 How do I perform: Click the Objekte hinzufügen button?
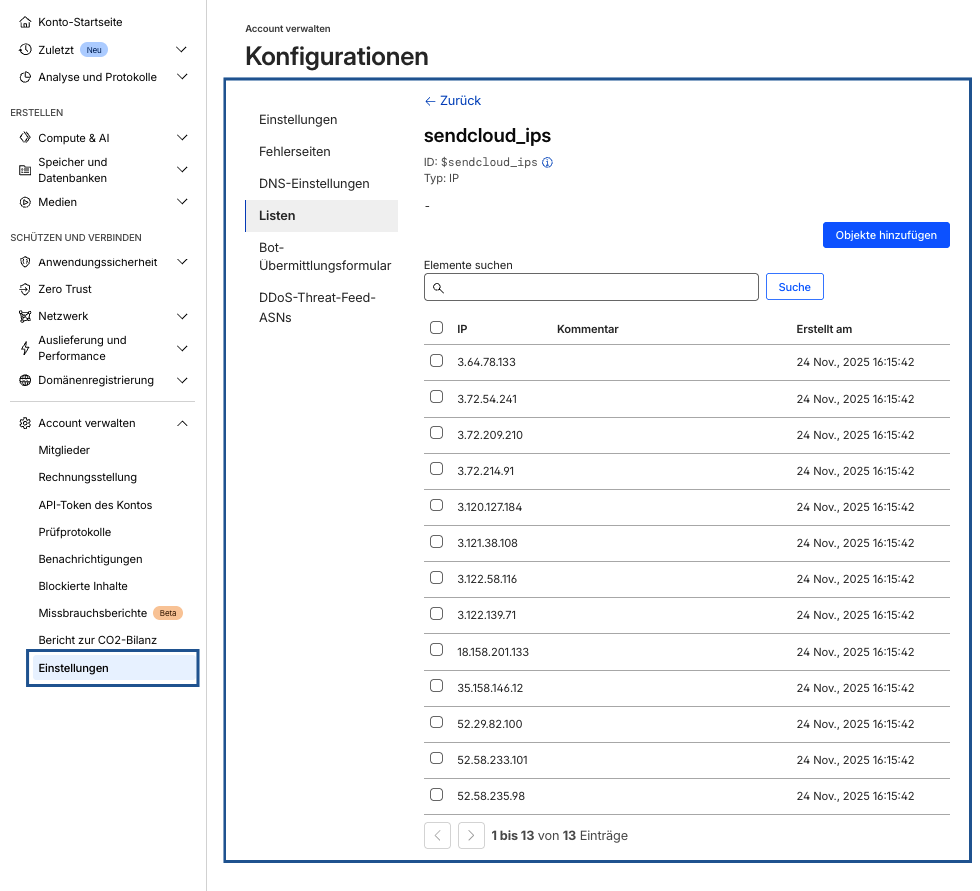click(886, 235)
